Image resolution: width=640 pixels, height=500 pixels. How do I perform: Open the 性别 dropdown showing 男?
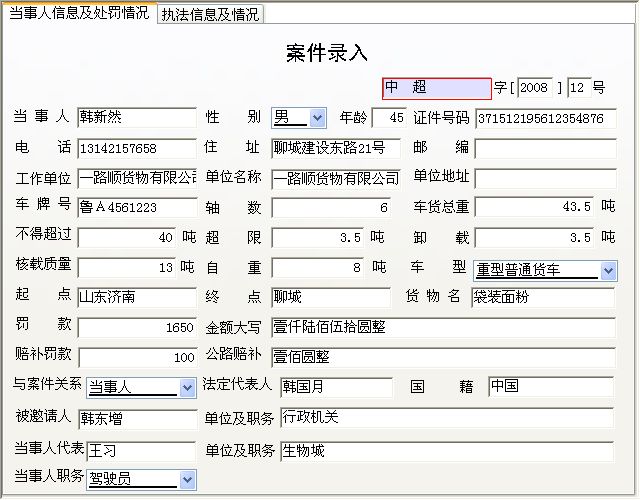[x=317, y=118]
